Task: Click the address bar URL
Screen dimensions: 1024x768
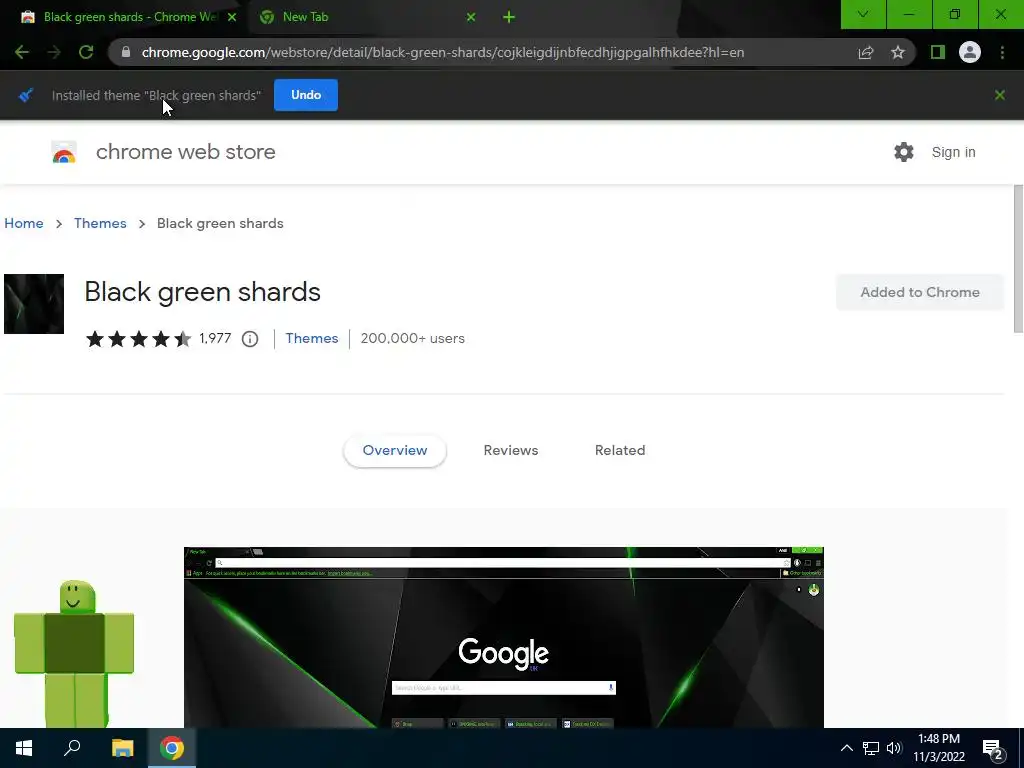Action: (x=443, y=52)
